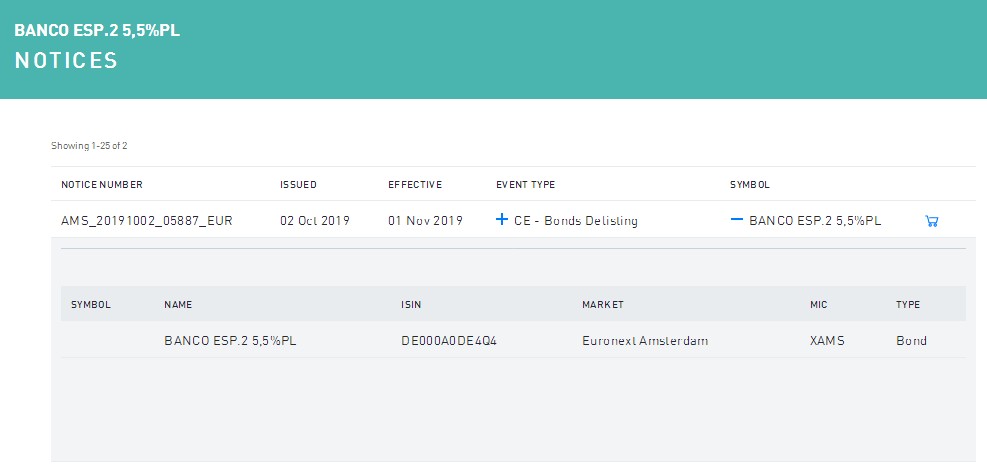Click the BANCO ESP.2 5,5%PL banner title

point(97,30)
